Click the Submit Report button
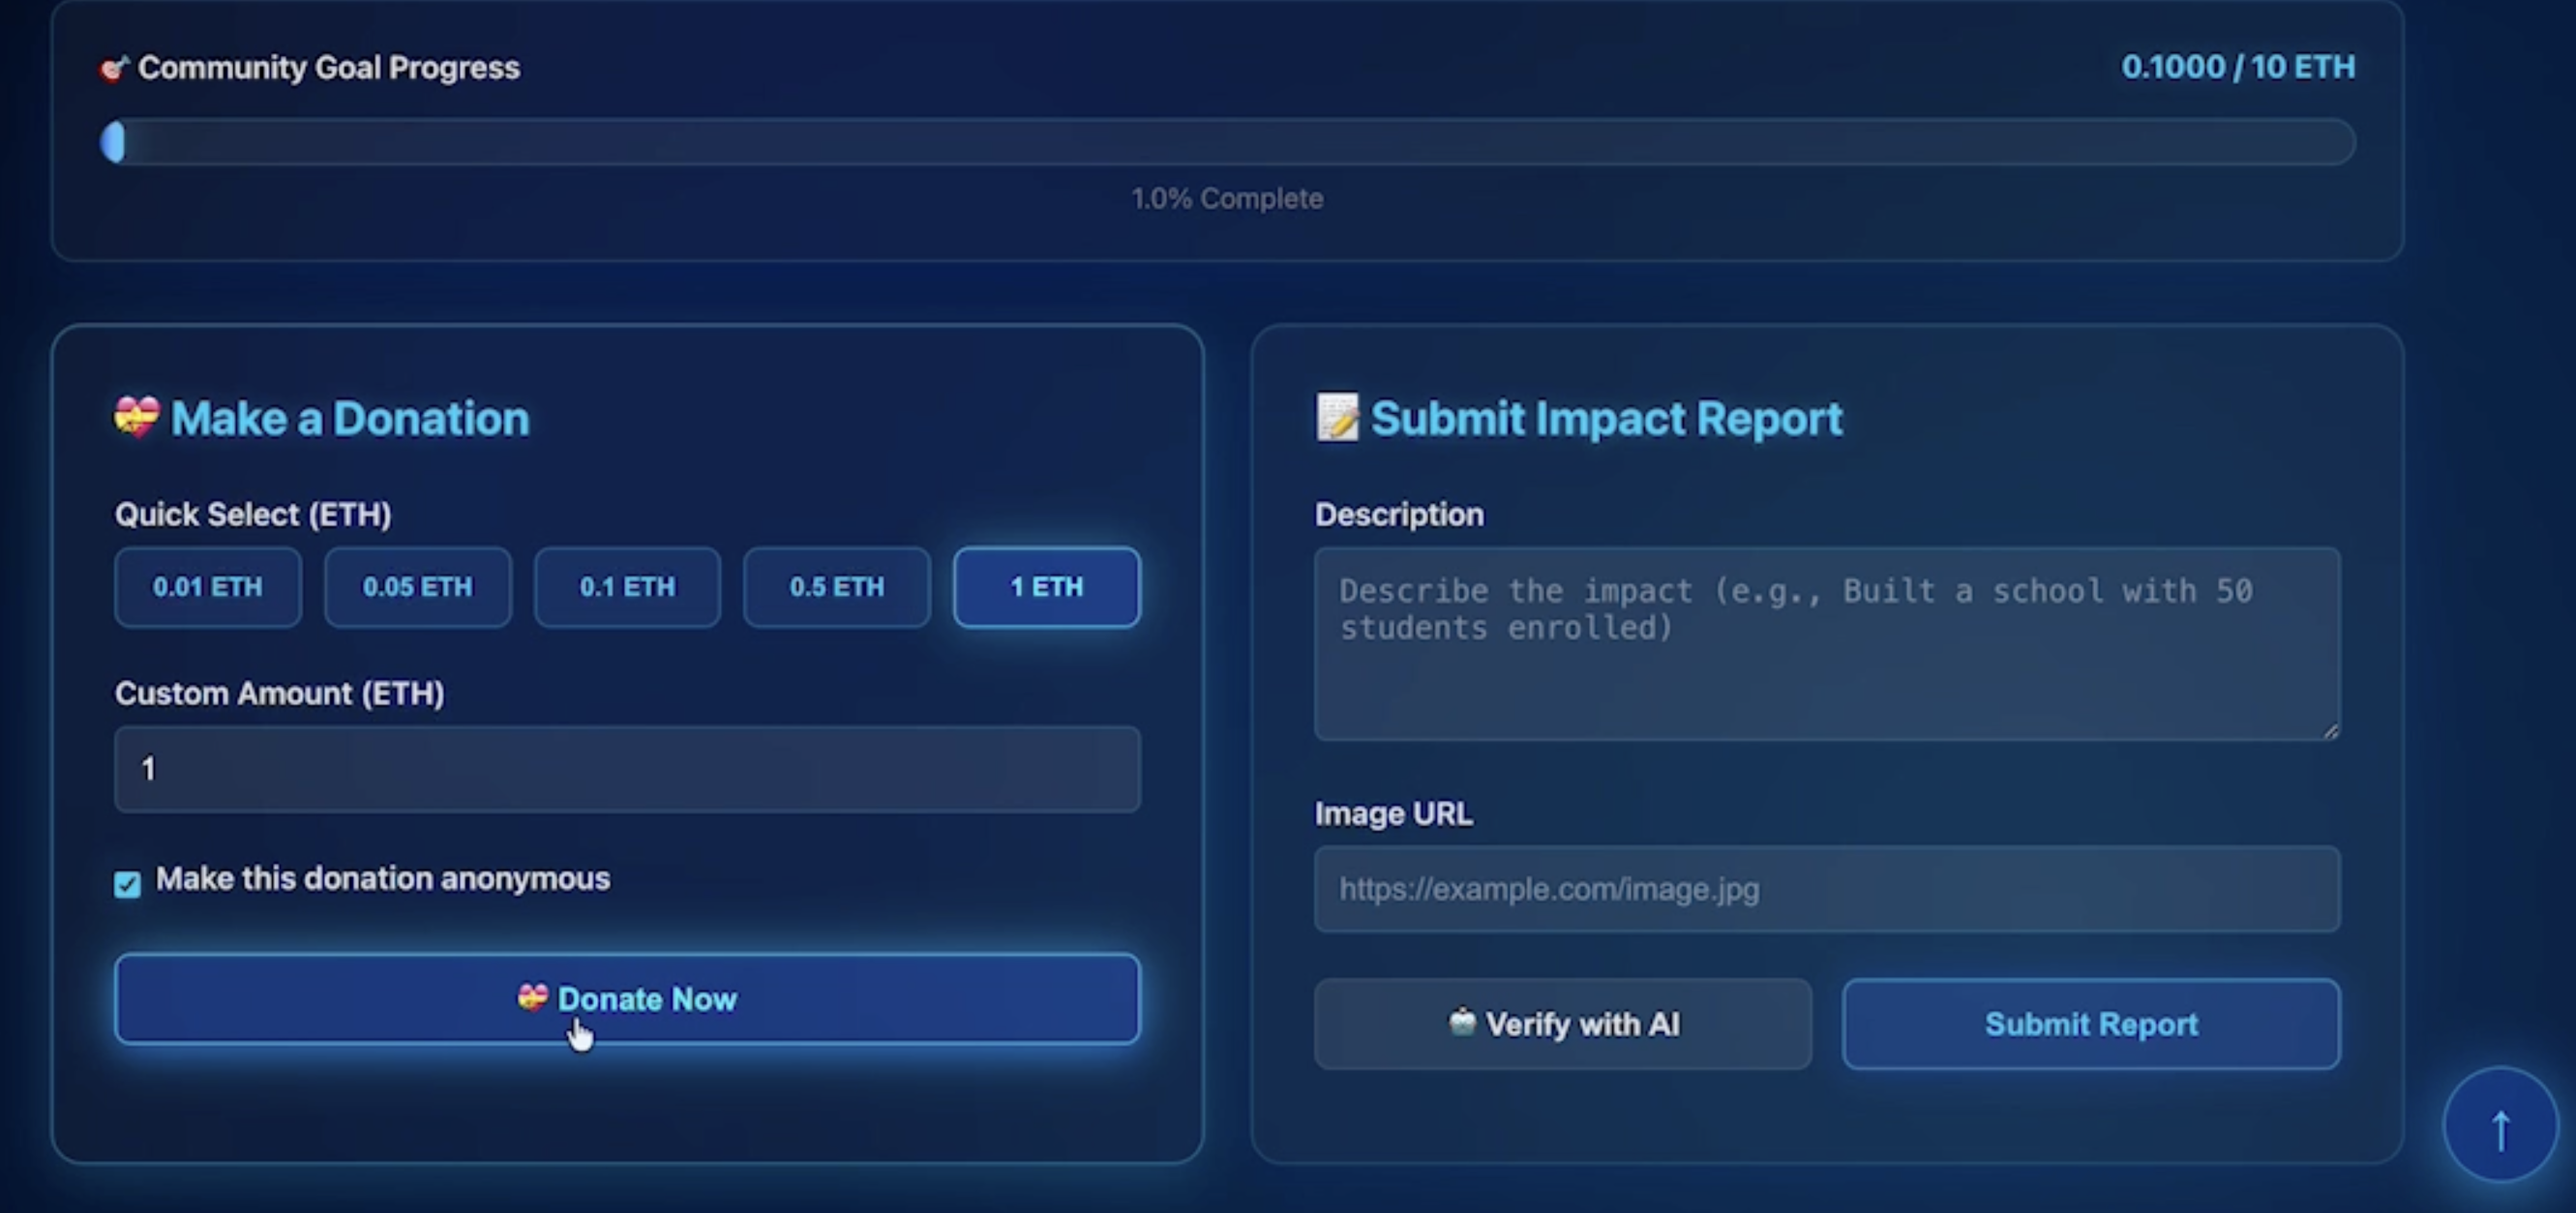The image size is (2576, 1213). pos(2090,1023)
